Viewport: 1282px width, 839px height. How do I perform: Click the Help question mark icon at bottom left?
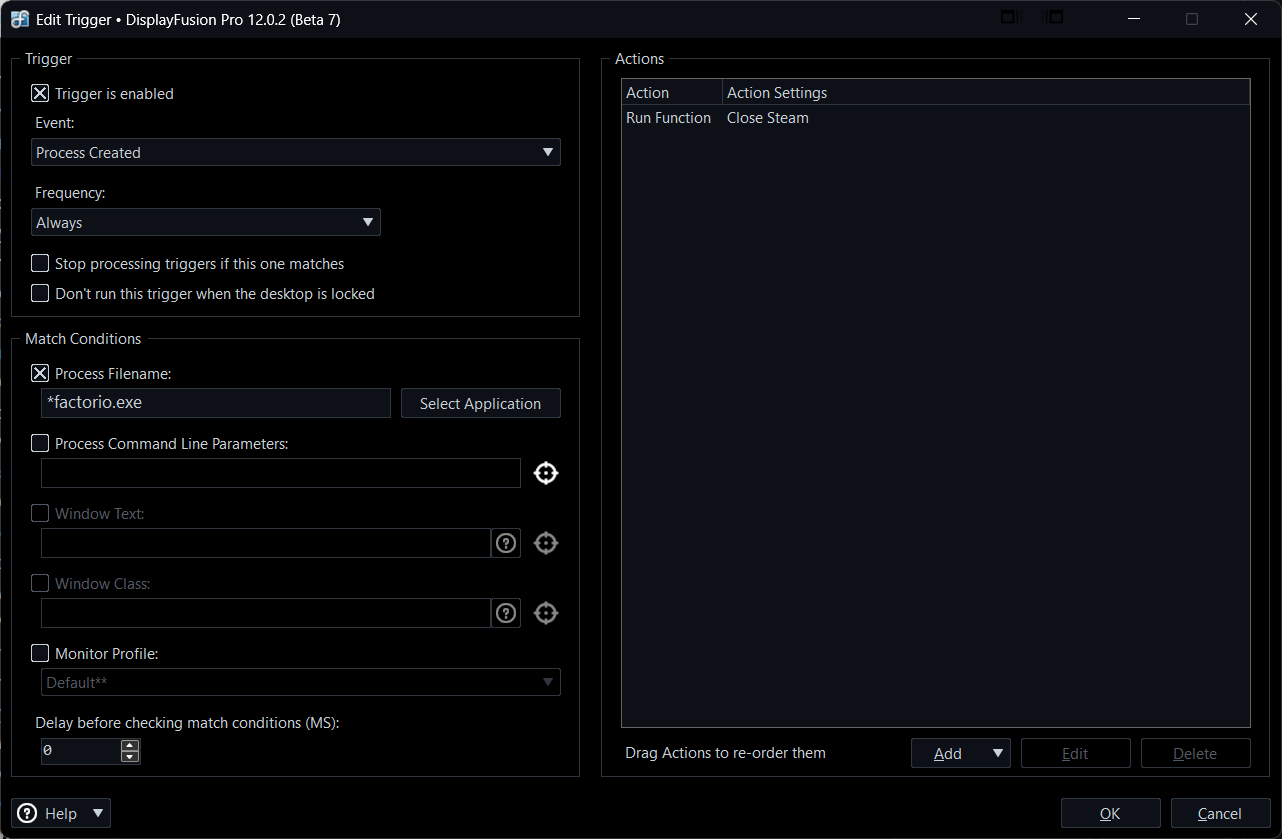click(x=28, y=813)
